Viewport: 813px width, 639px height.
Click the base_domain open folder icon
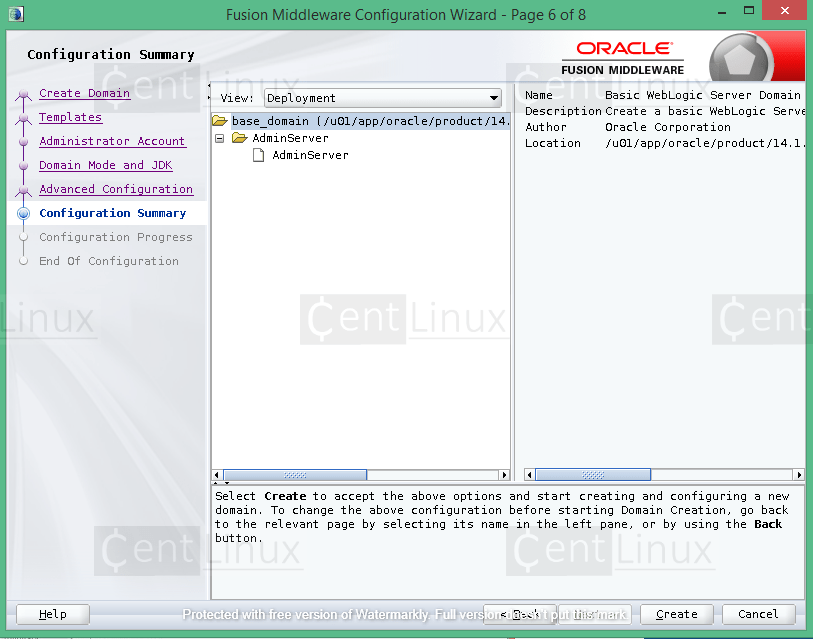pyautogui.click(x=220, y=121)
